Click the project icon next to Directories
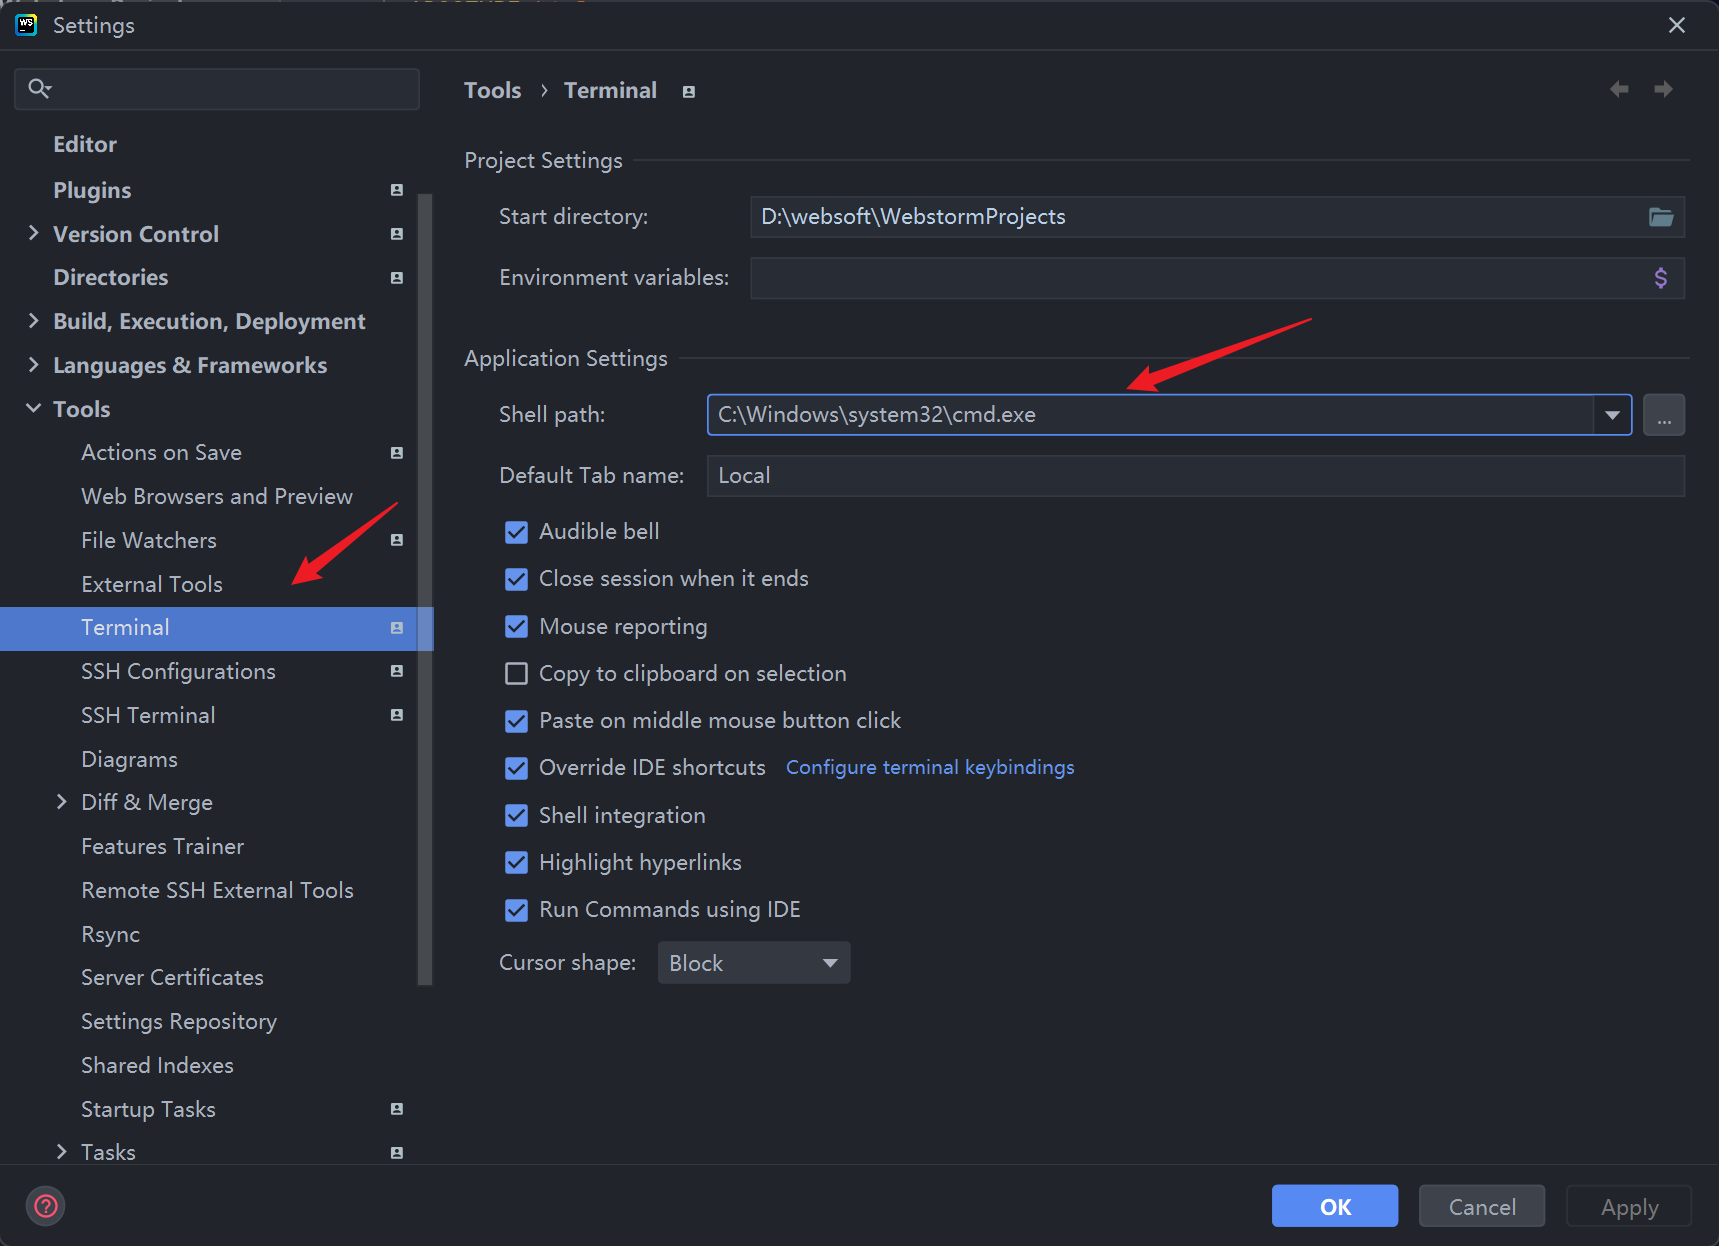 397,278
